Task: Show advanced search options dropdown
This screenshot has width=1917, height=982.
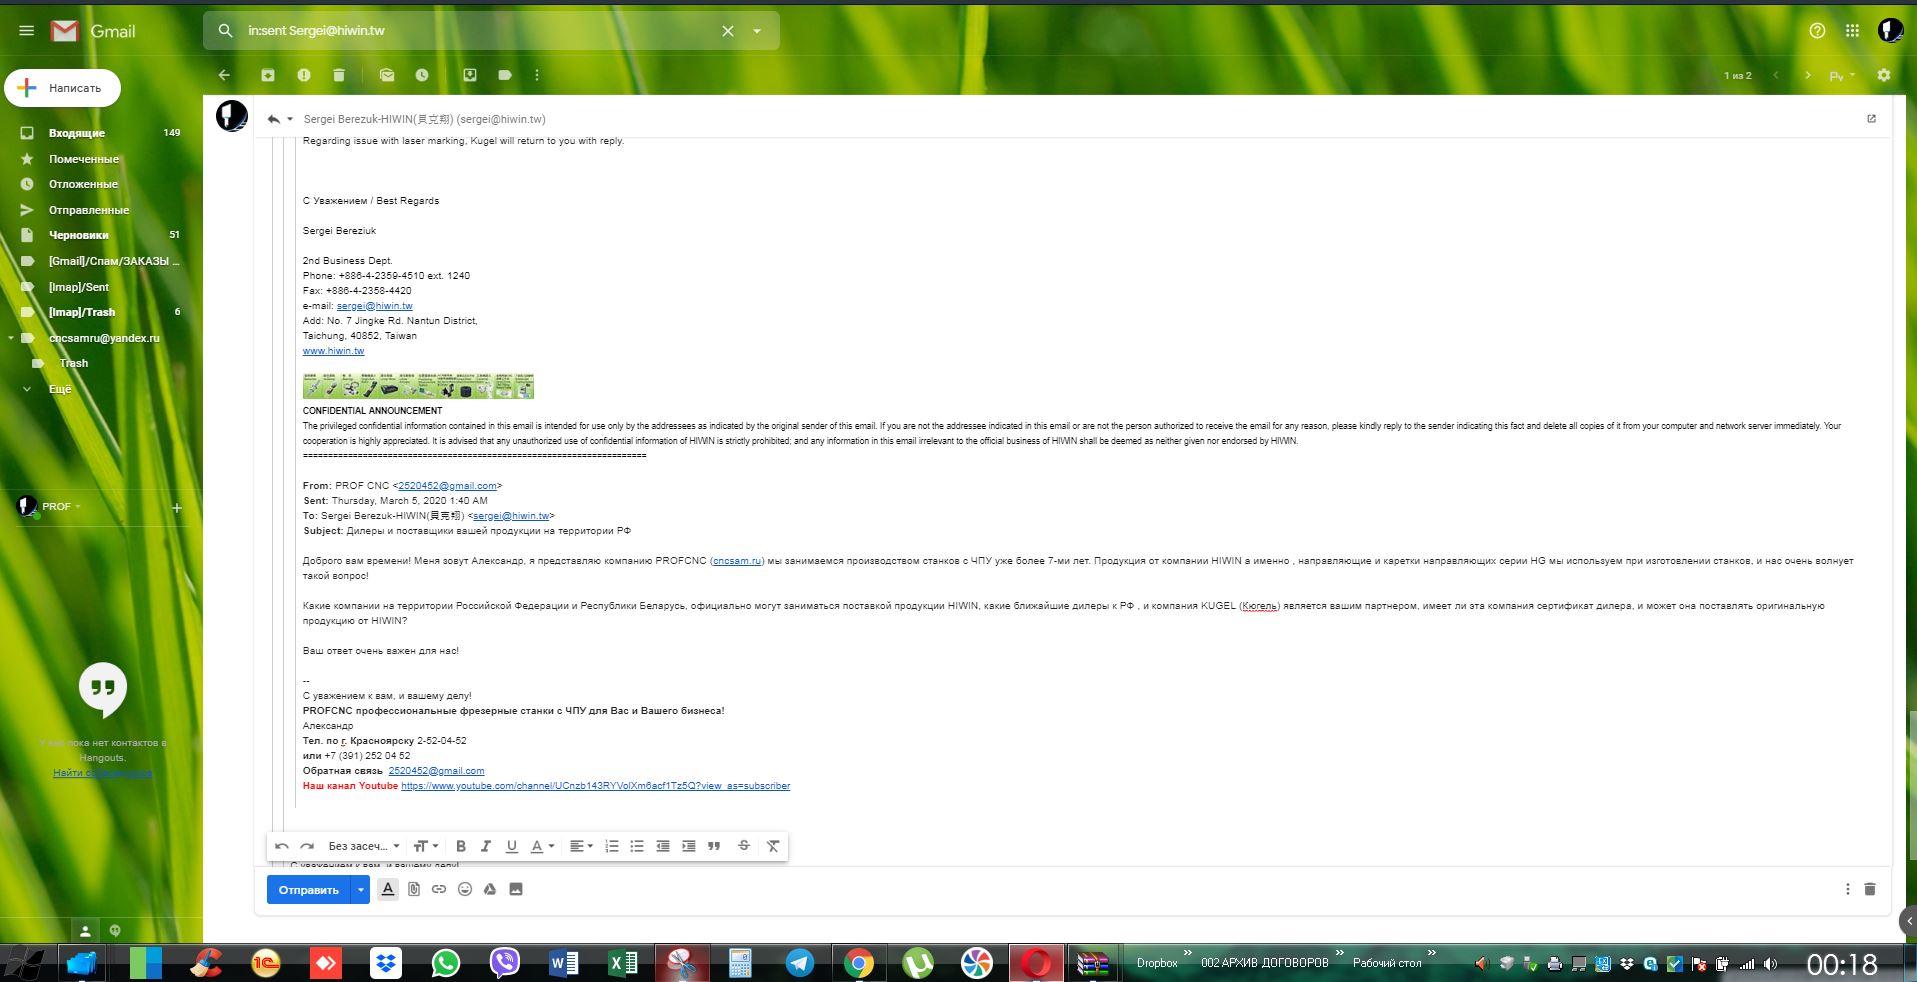Action: (x=757, y=31)
